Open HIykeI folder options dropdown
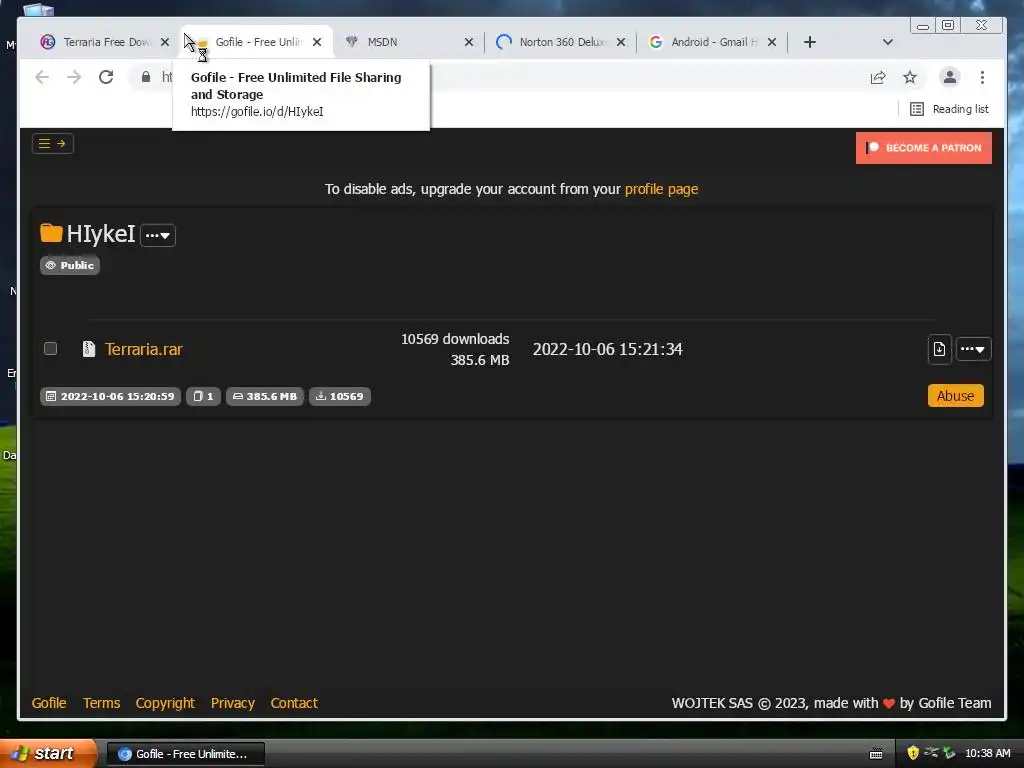Image resolution: width=1024 pixels, height=768 pixels. tap(158, 235)
